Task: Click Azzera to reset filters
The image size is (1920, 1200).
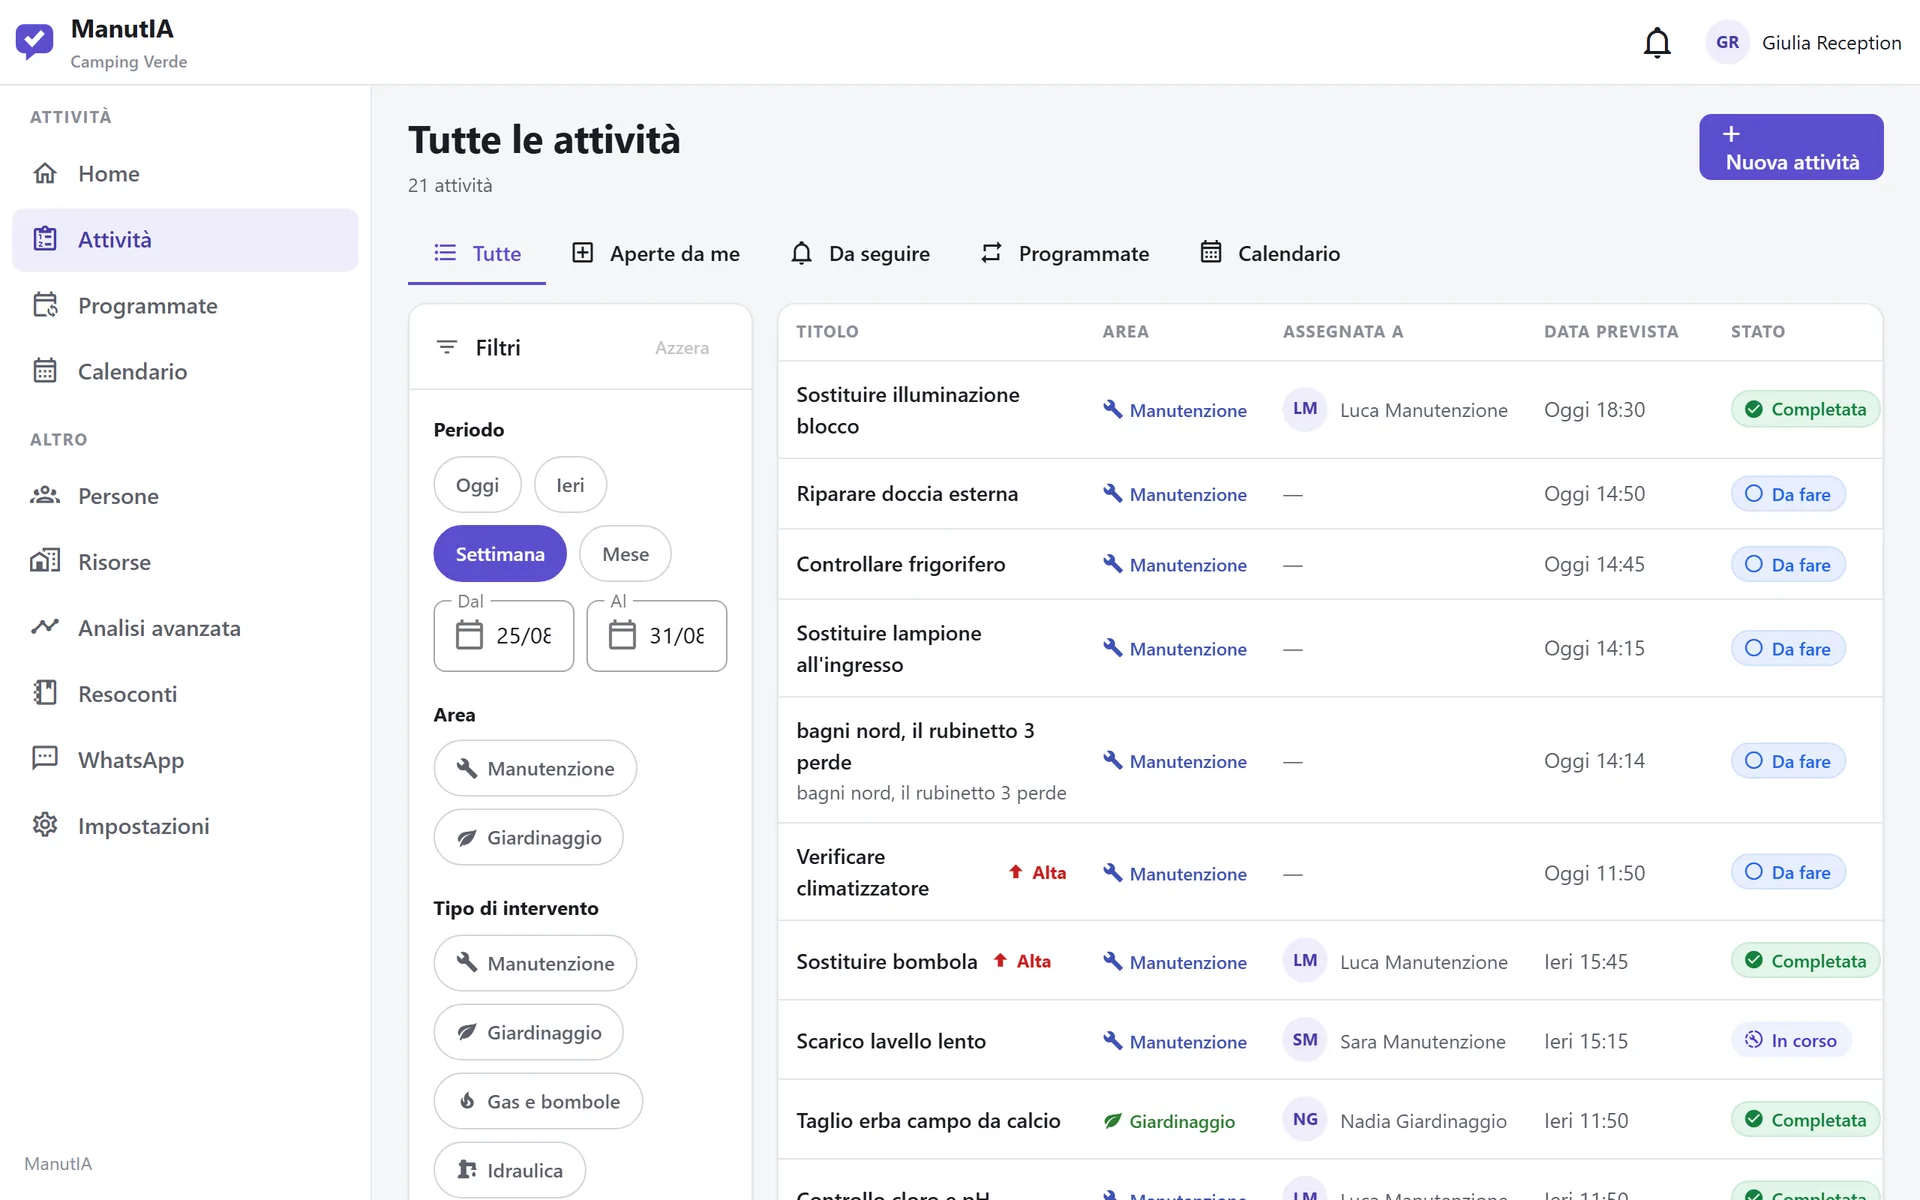Action: pyautogui.click(x=682, y=348)
